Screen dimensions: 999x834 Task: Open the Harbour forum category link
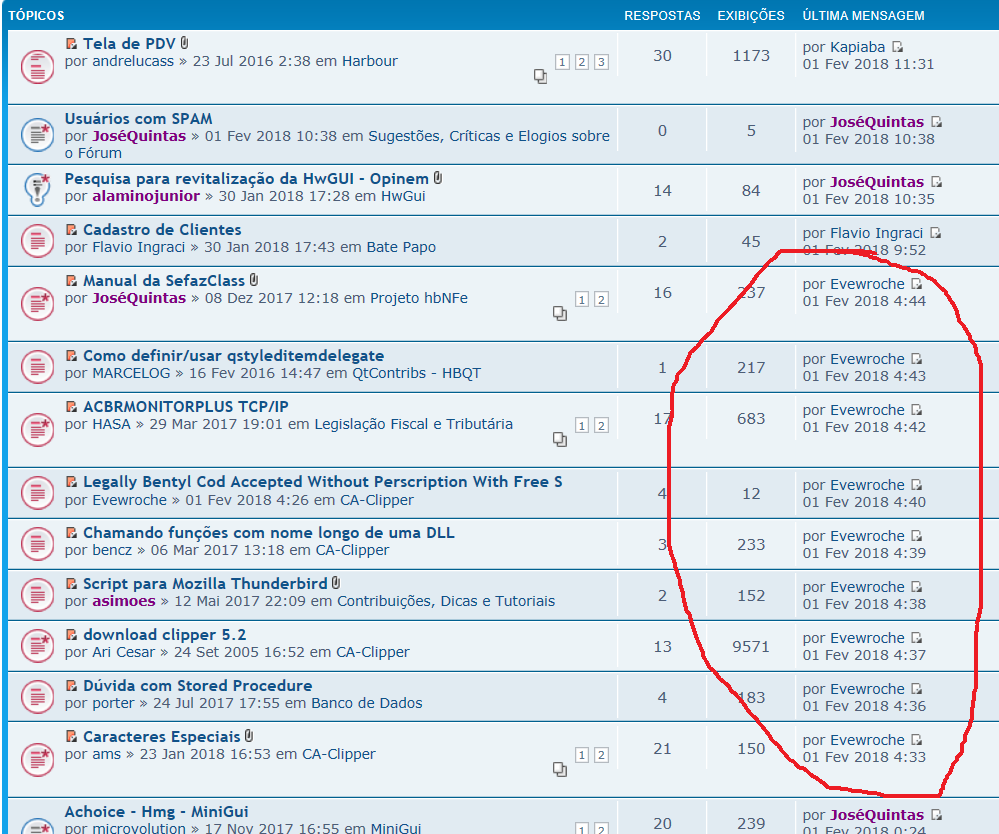(x=369, y=61)
